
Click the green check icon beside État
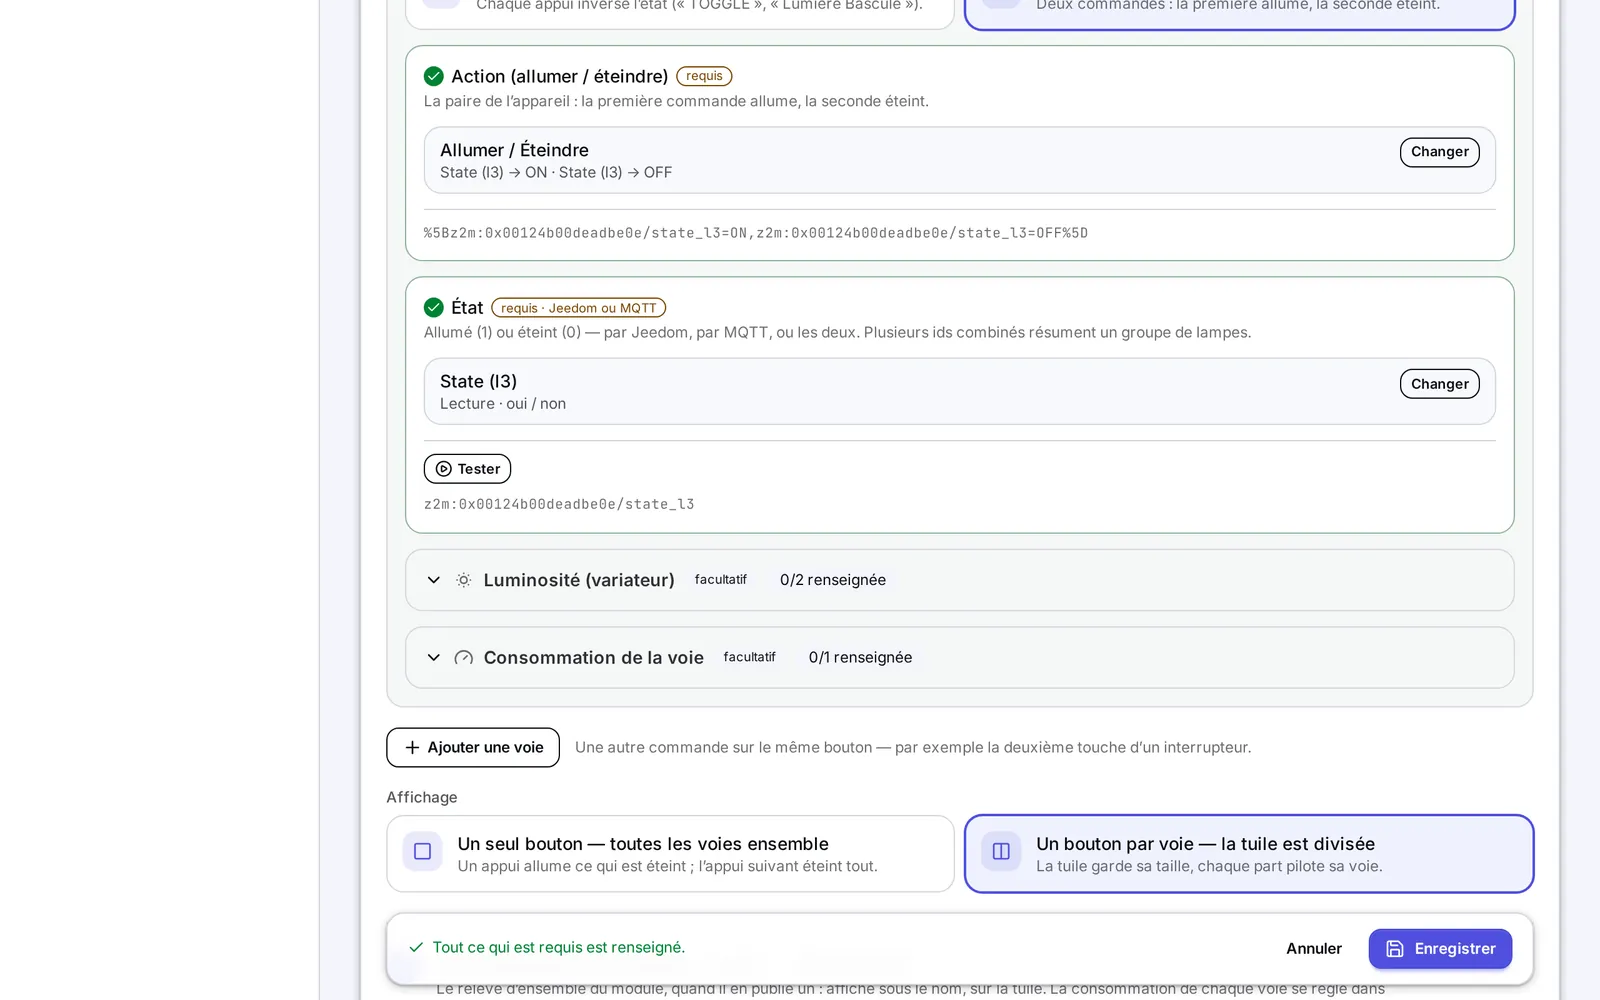pyautogui.click(x=433, y=307)
